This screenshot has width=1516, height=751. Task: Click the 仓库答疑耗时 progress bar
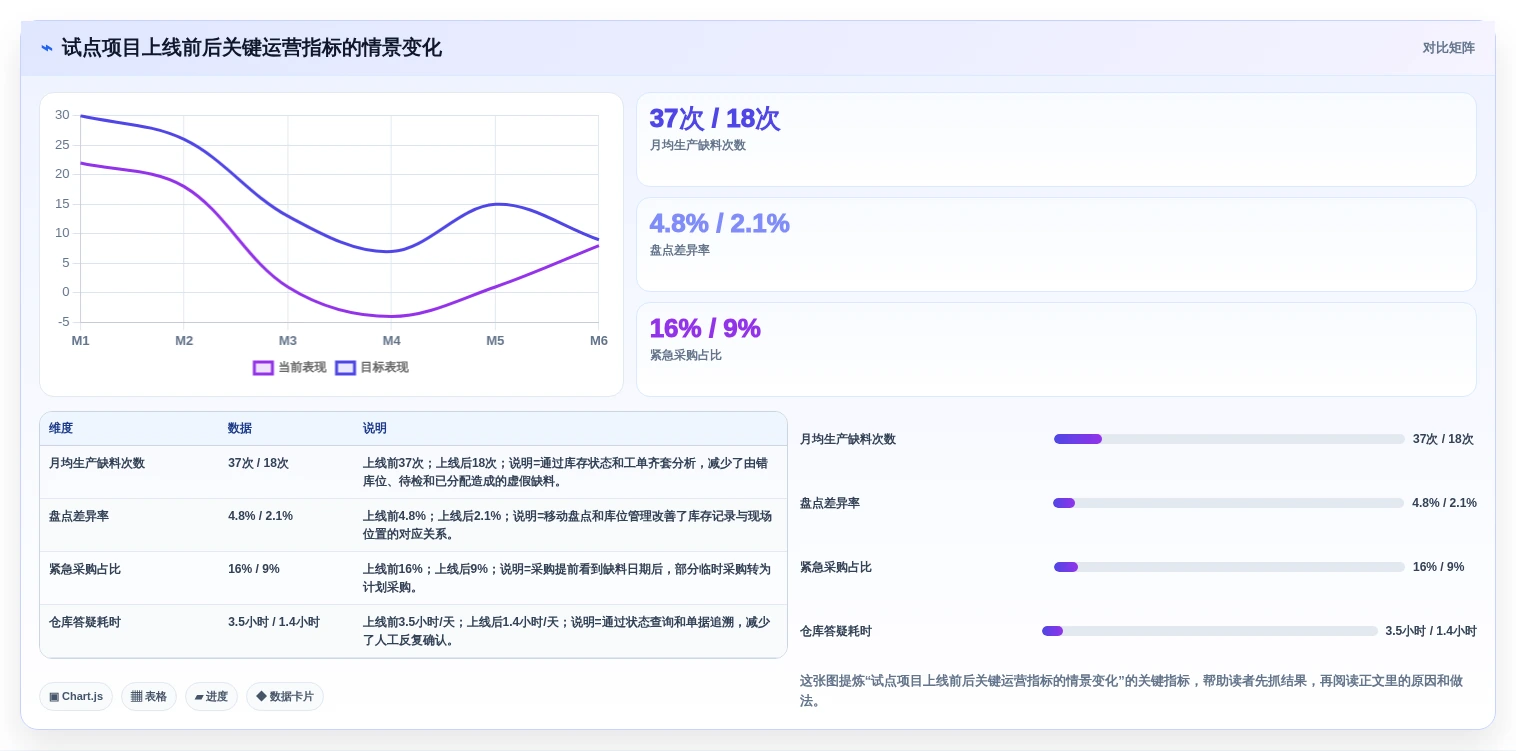[1210, 631]
